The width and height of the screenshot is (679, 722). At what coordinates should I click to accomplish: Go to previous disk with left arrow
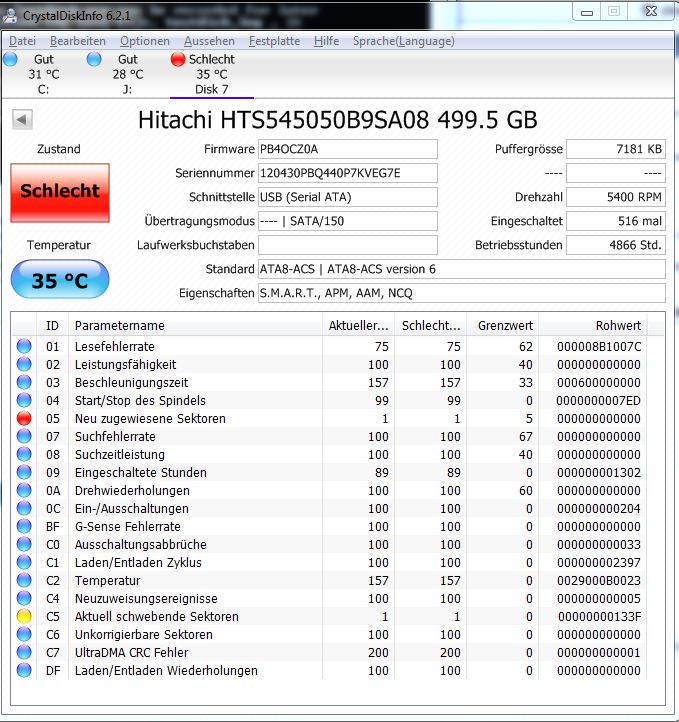[x=22, y=119]
